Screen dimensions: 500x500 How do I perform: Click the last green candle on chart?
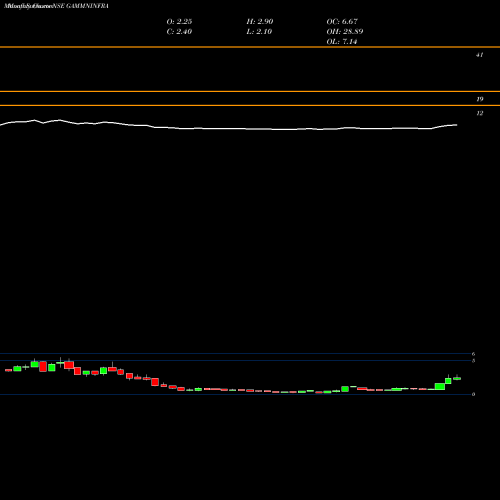point(457,378)
